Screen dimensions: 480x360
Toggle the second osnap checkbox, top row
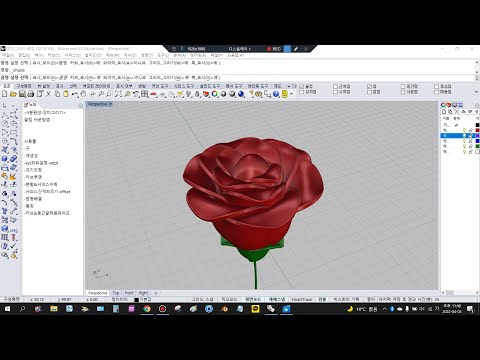click(335, 86)
